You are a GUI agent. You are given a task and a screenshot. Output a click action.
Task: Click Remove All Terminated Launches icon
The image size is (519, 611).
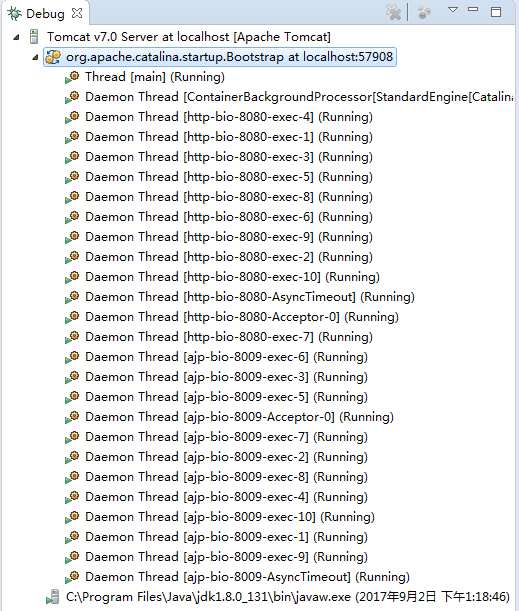(393, 12)
